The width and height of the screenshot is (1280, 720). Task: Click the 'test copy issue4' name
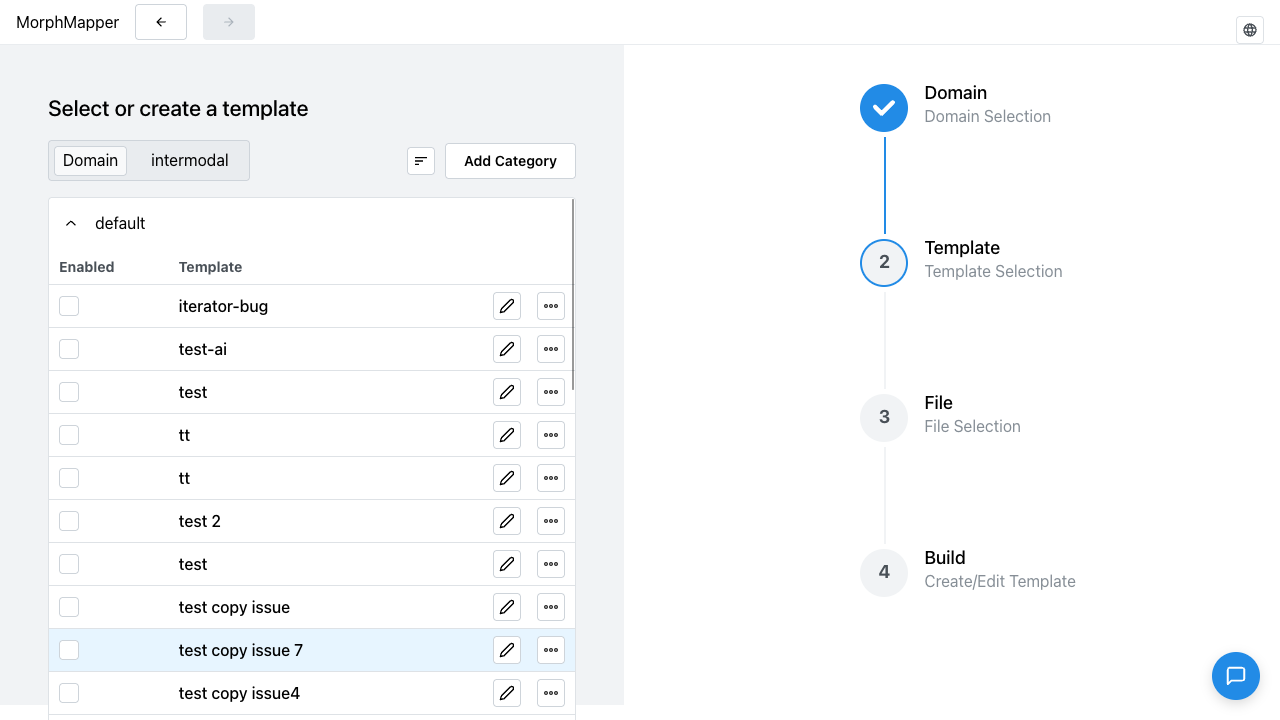click(239, 693)
